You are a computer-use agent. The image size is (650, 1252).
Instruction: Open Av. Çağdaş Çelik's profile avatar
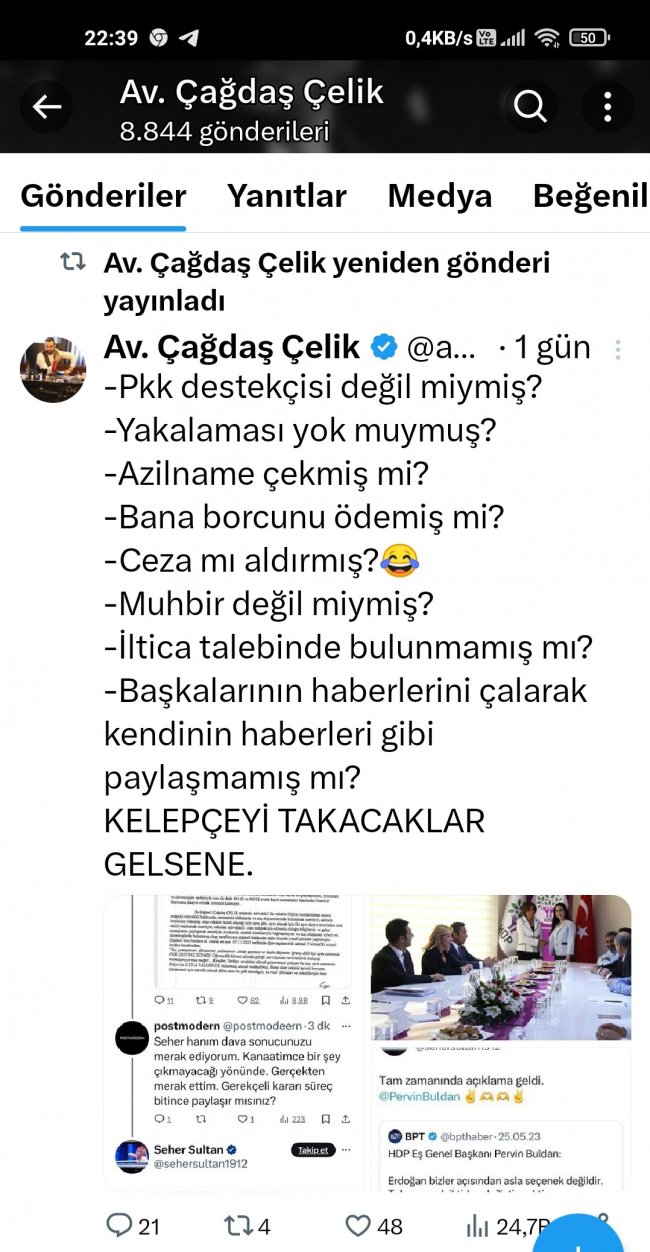pyautogui.click(x=53, y=370)
